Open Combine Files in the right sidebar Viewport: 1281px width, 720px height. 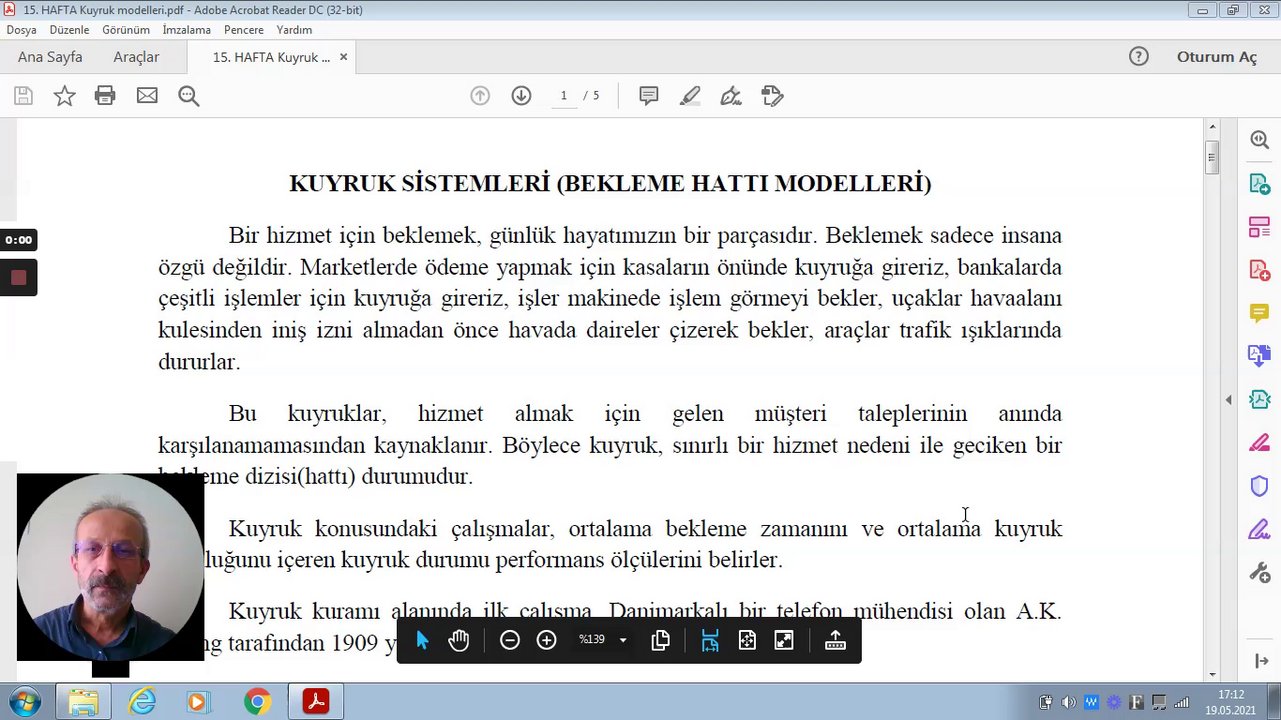(1260, 356)
